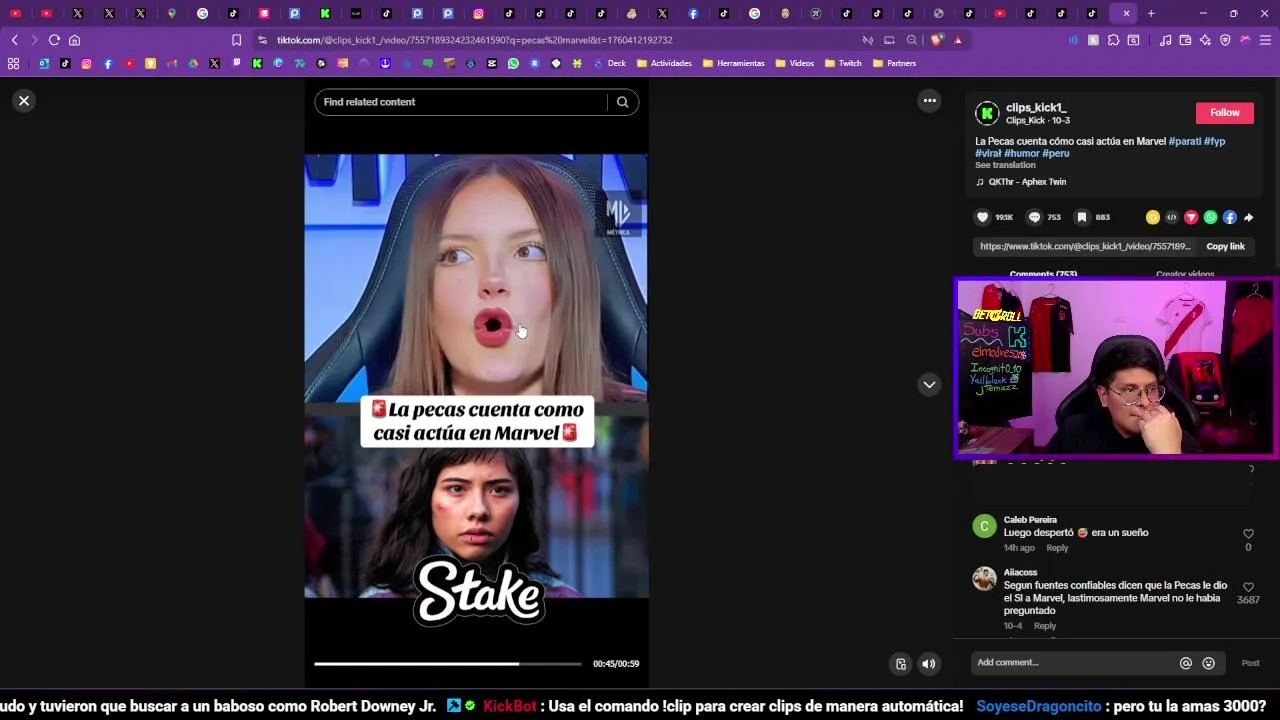Open the Twitch bookmarks folder
The height and width of the screenshot is (720, 1280).
[843, 63]
